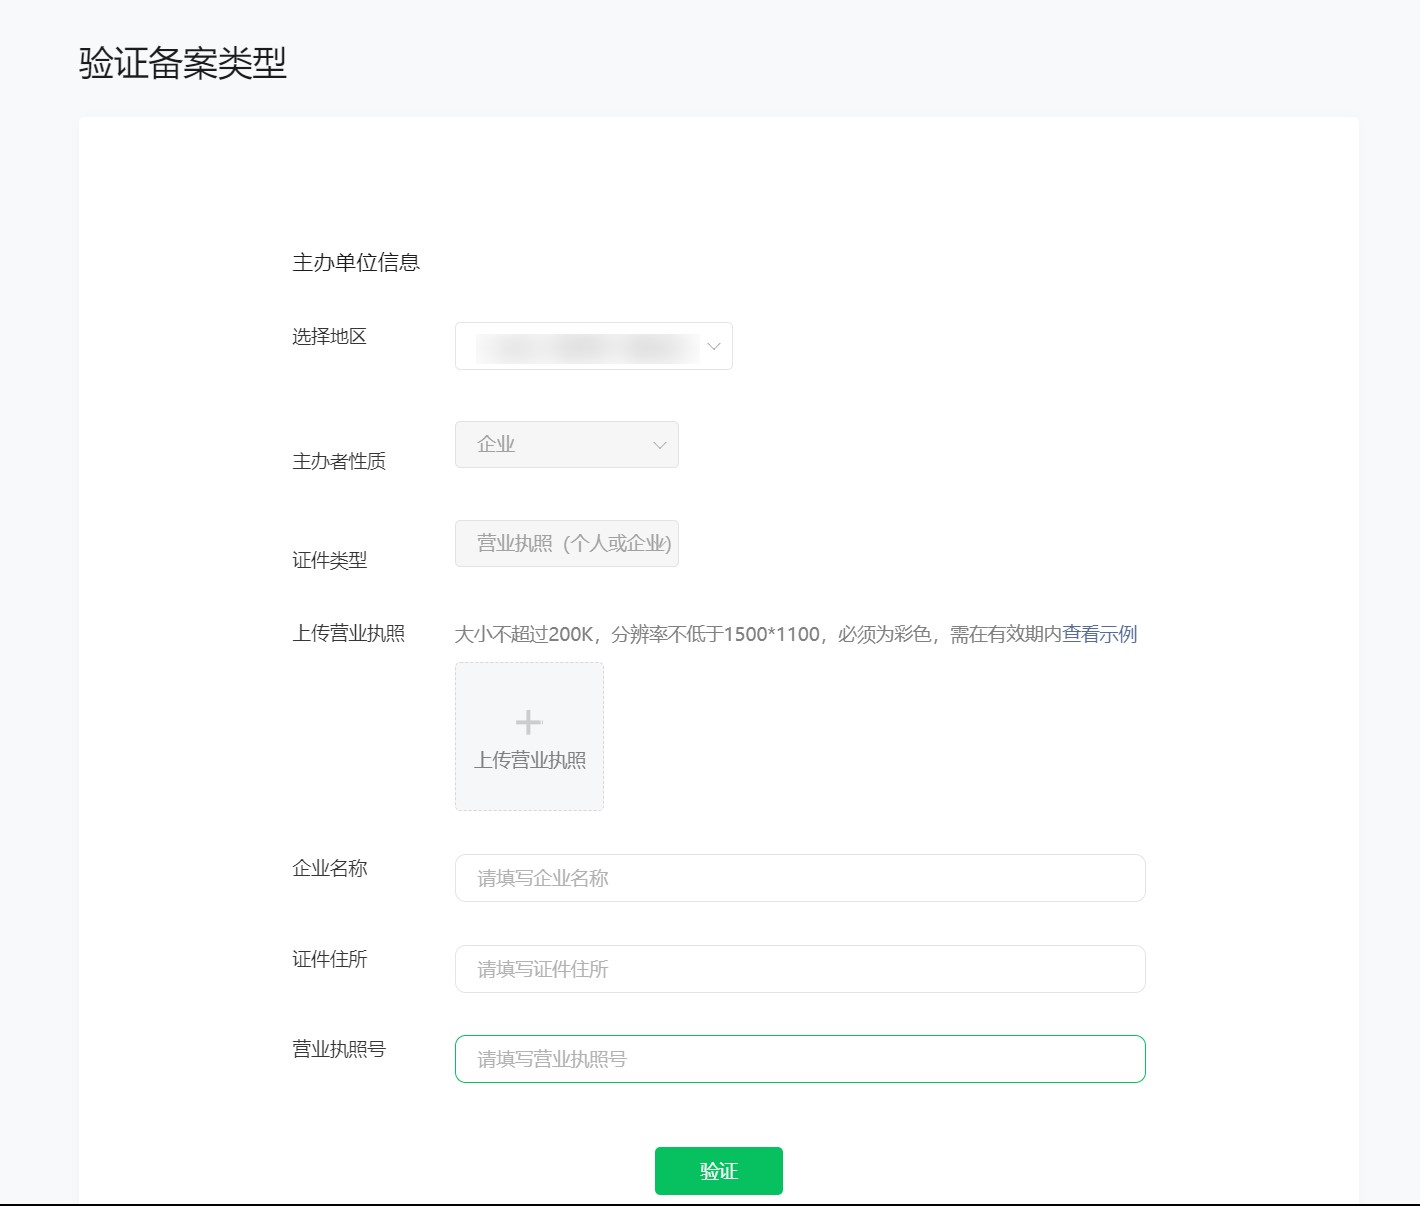Open the 选择地区 region dropdown
This screenshot has height=1206, width=1420.
(593, 346)
